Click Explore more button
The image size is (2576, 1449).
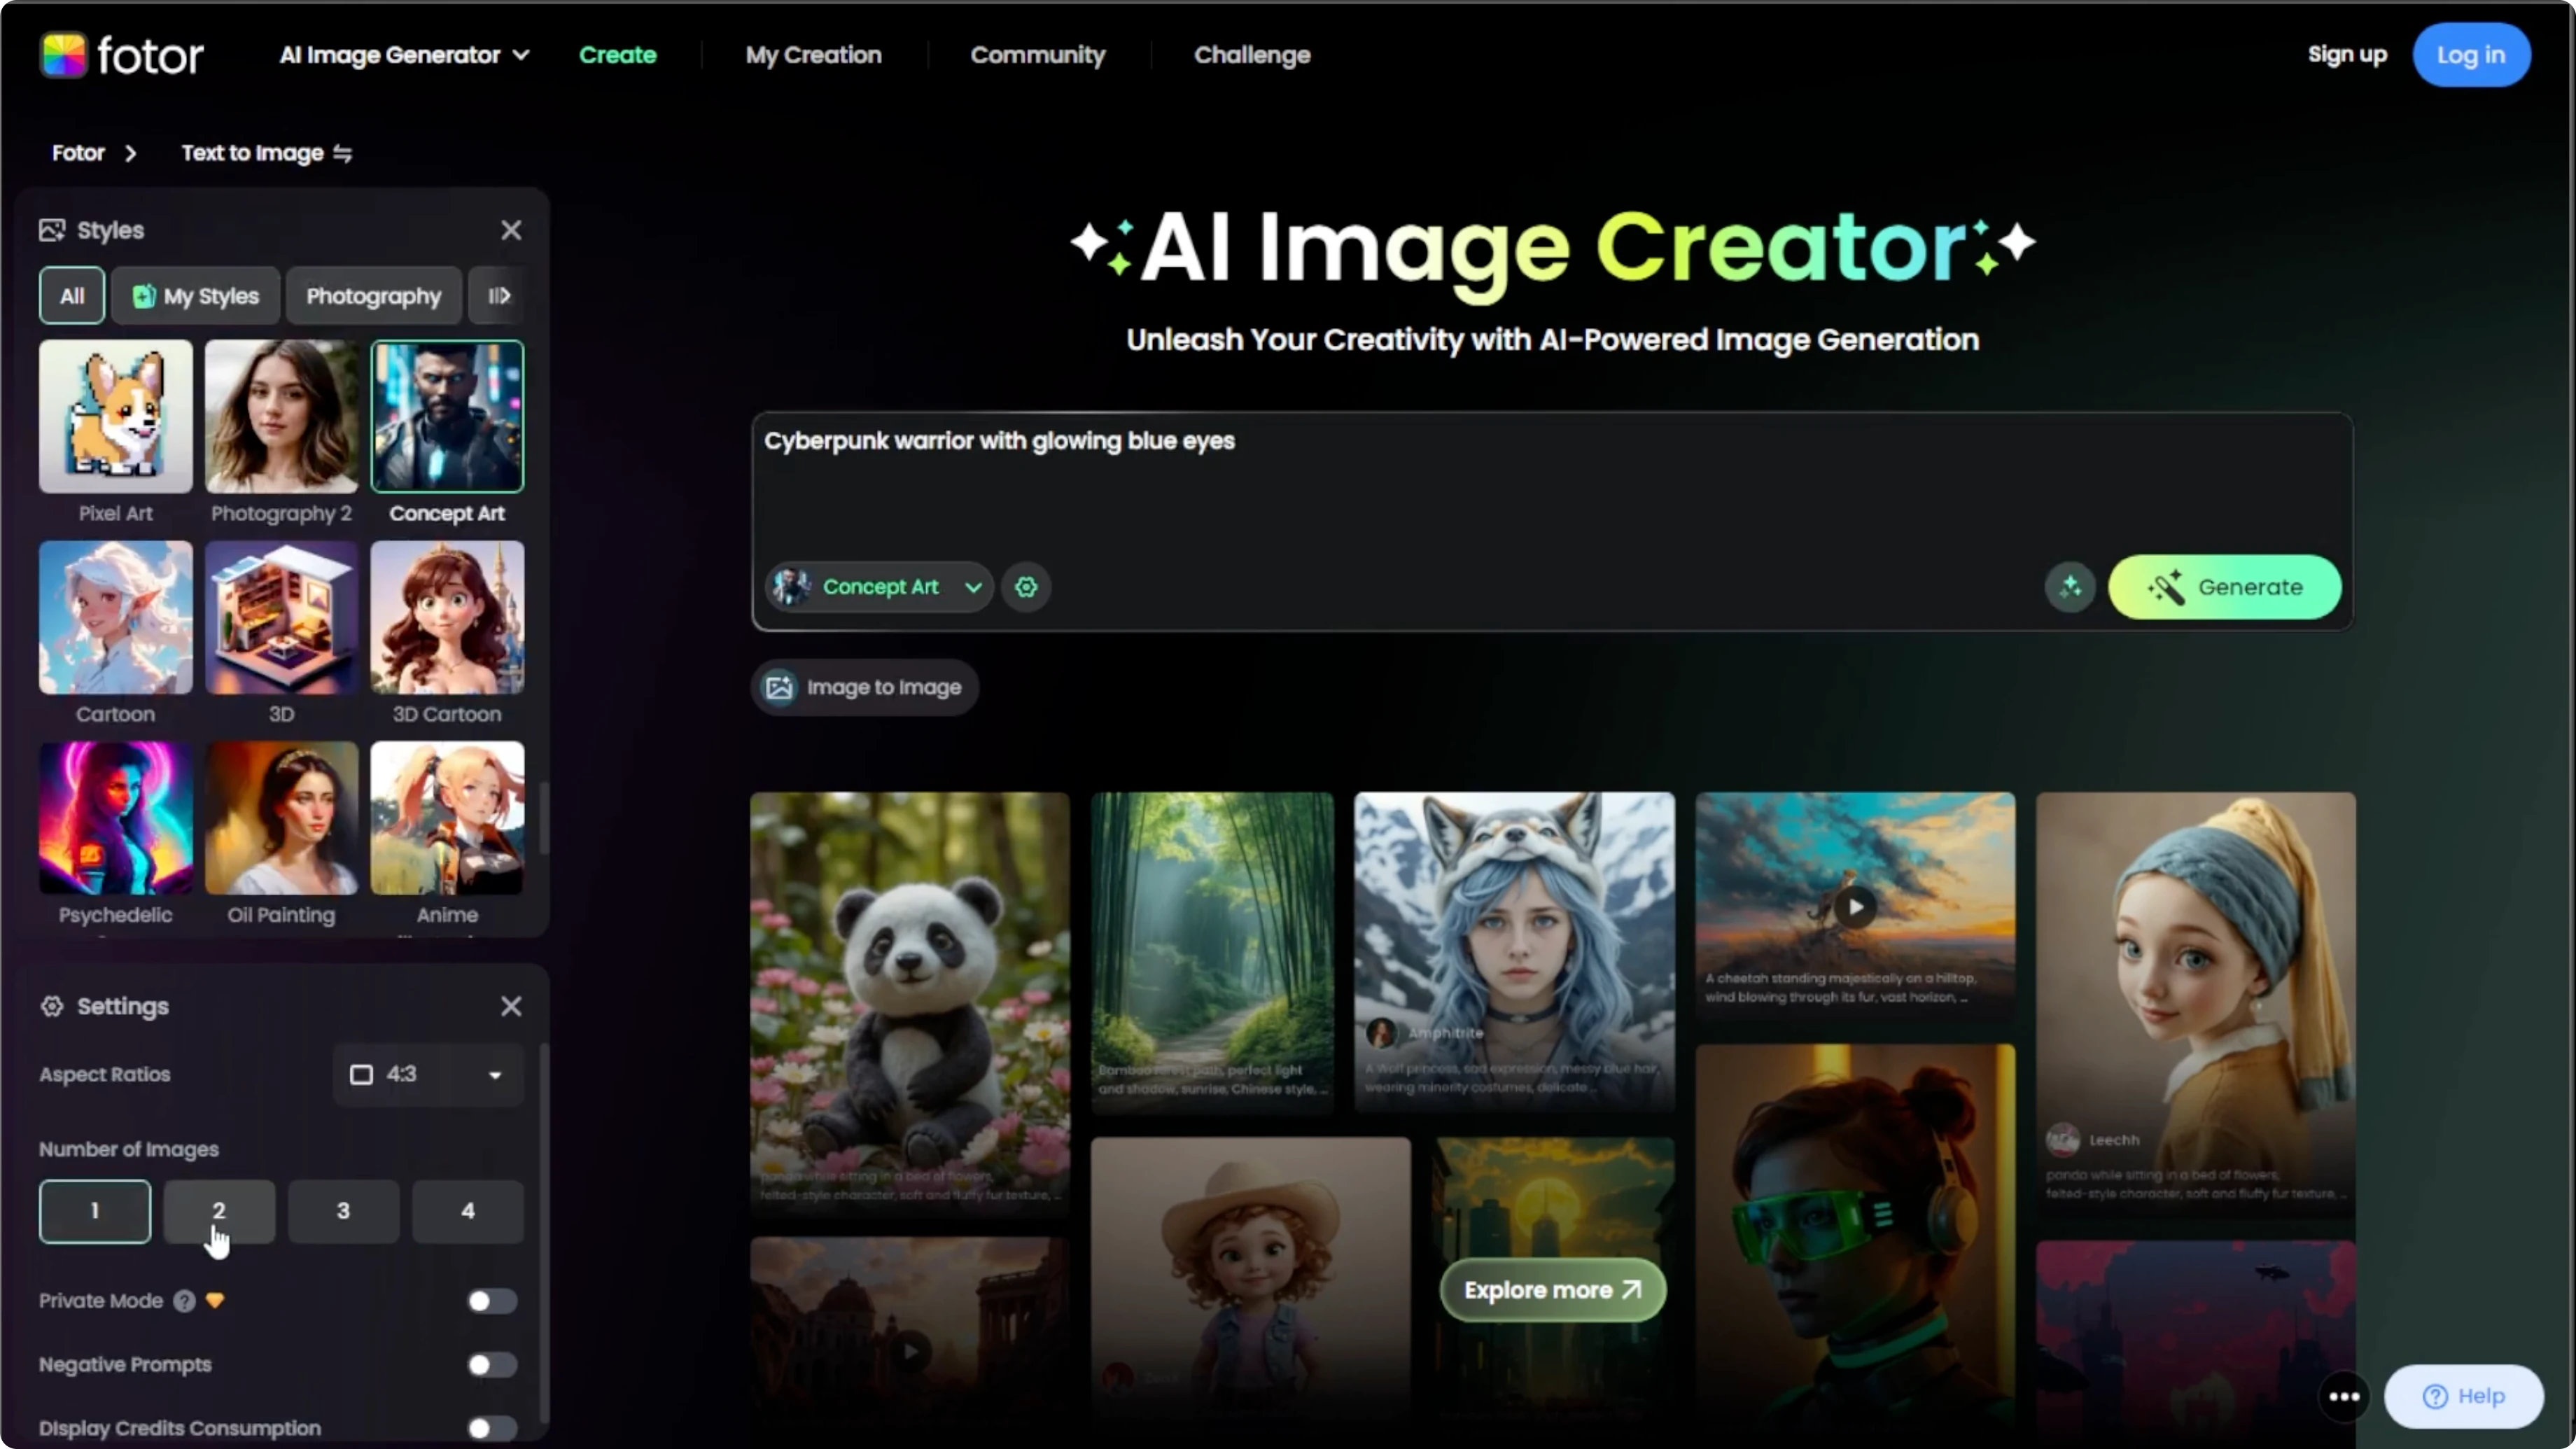coord(1553,1290)
